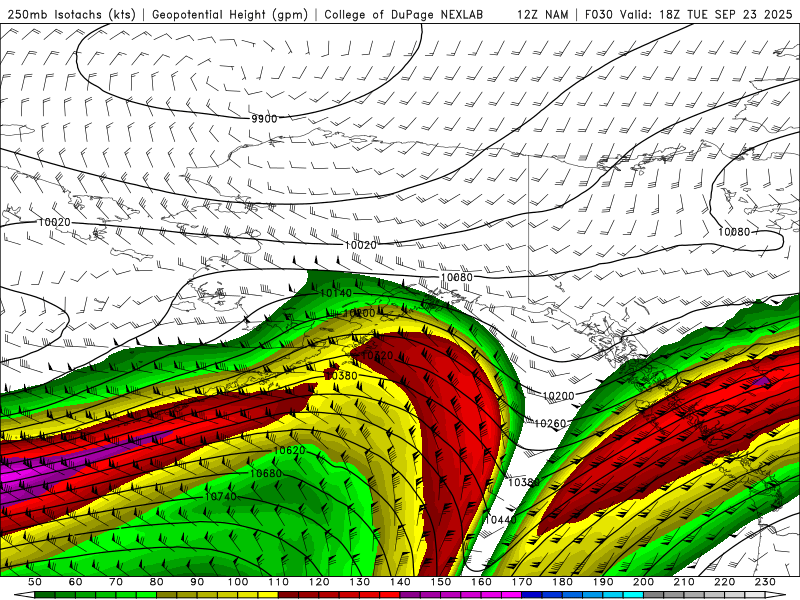The image size is (800, 600).
Task: Click the 9900 height contour label
Action: tap(264, 119)
